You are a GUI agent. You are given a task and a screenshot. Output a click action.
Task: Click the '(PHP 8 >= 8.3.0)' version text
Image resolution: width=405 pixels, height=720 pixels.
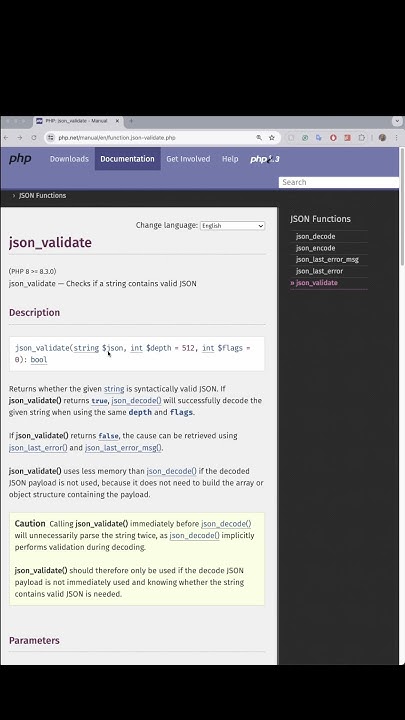click(33, 271)
